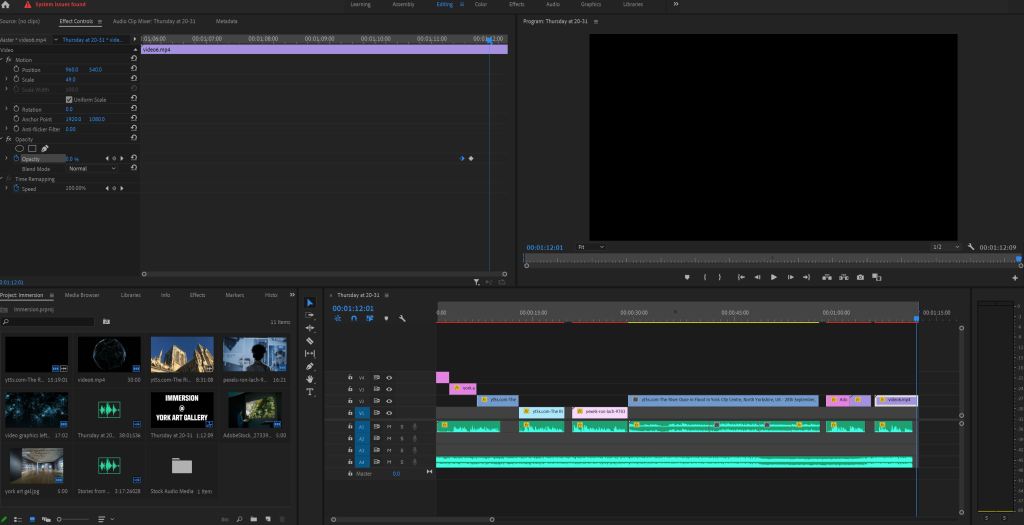Open the York Art Gallery title thumbnail
Image resolution: width=1024 pixels, height=525 pixels.
182,410
